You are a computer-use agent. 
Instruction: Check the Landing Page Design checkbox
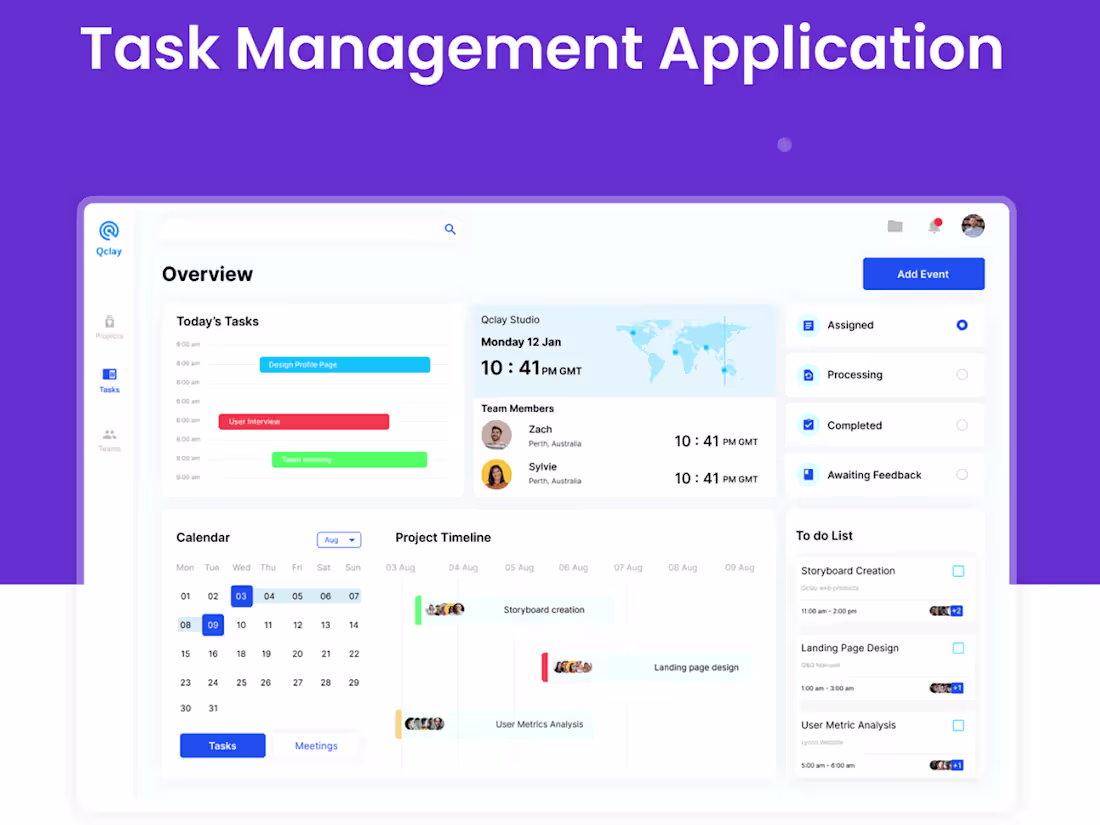958,647
